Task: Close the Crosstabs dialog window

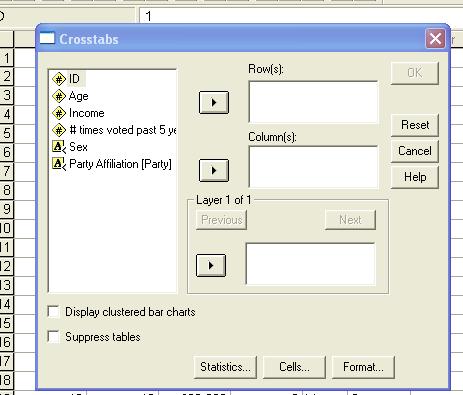Action: [435, 39]
